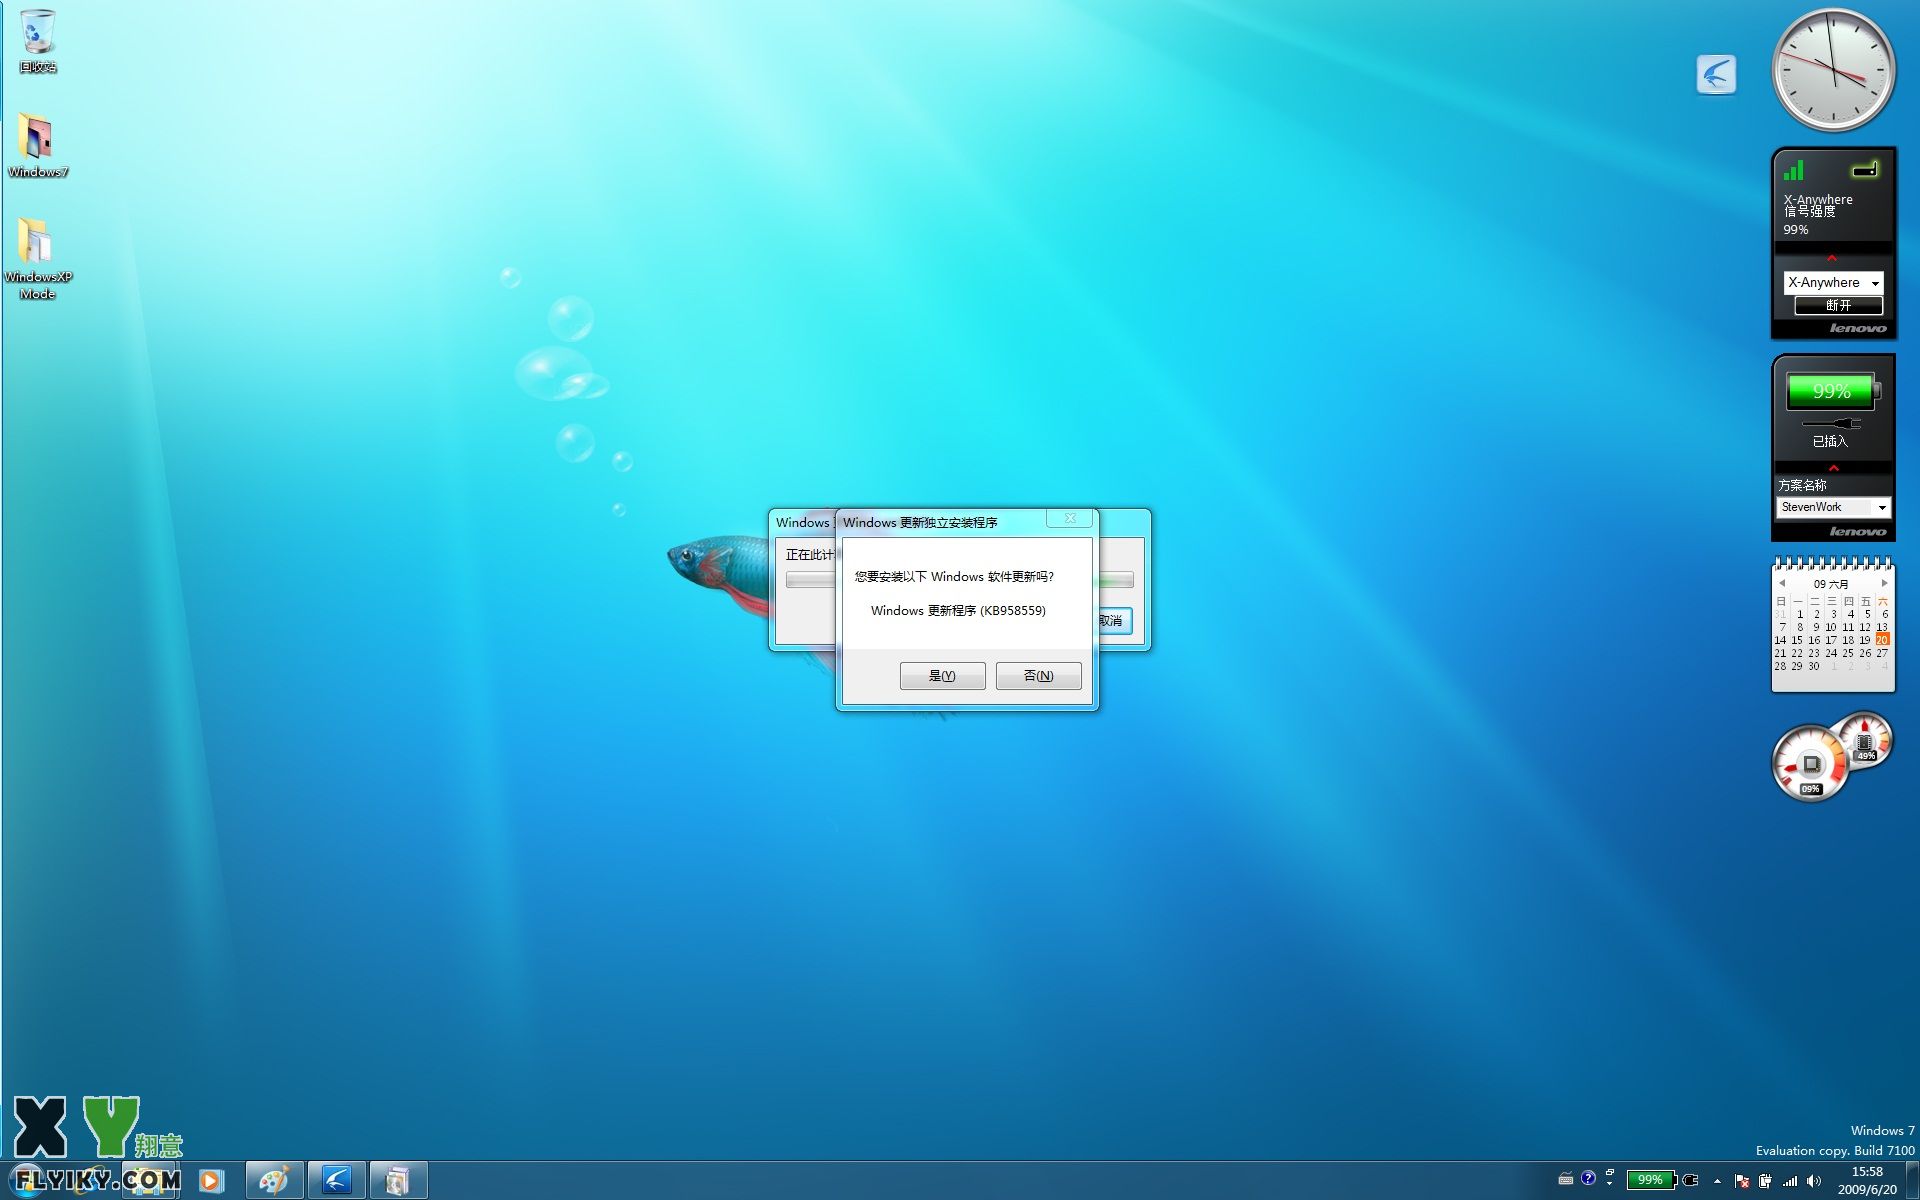This screenshot has width=1920, height=1200.
Task: Click the battery 99% graphic in power gadget
Action: [1833, 391]
